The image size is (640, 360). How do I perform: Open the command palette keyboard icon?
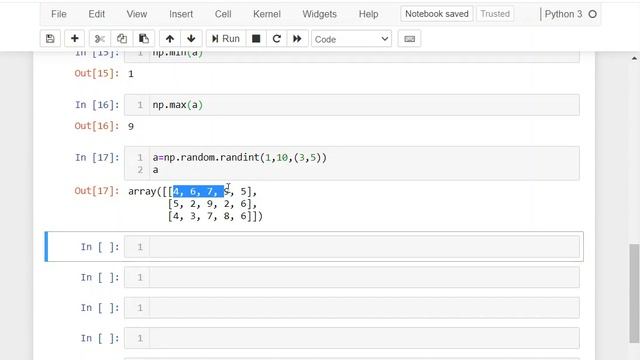[409, 39]
